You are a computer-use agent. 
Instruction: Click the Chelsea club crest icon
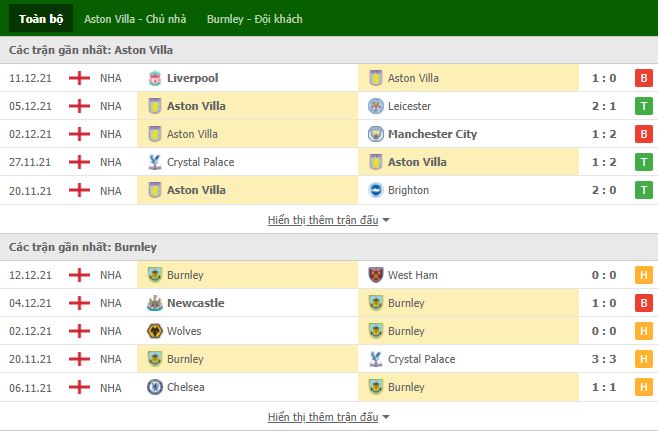point(155,387)
